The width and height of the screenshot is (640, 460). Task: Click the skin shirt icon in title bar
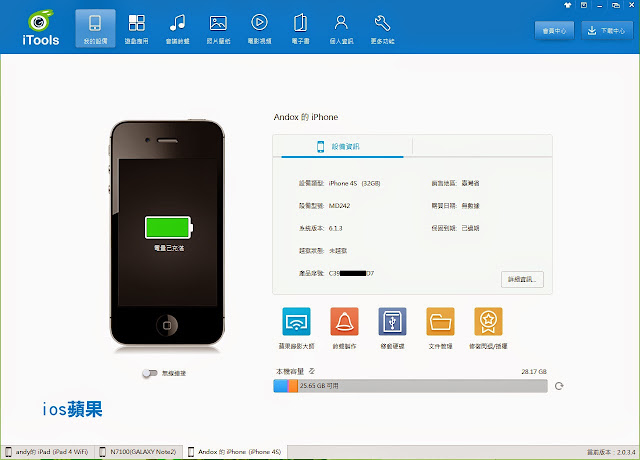tap(568, 5)
